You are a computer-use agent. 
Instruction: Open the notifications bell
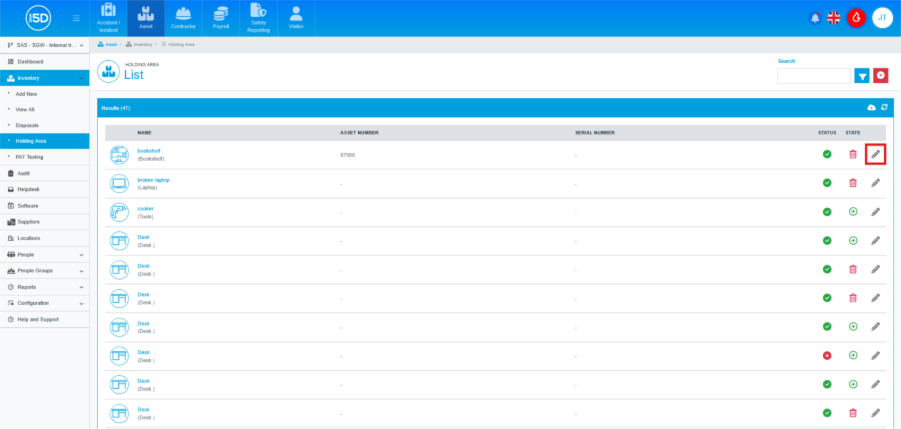pyautogui.click(x=814, y=18)
